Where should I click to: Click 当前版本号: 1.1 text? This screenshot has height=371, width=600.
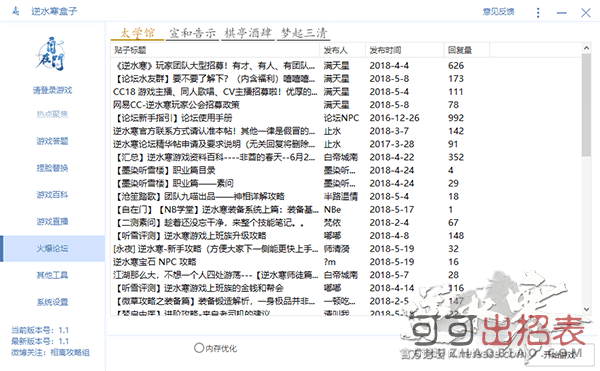point(40,330)
